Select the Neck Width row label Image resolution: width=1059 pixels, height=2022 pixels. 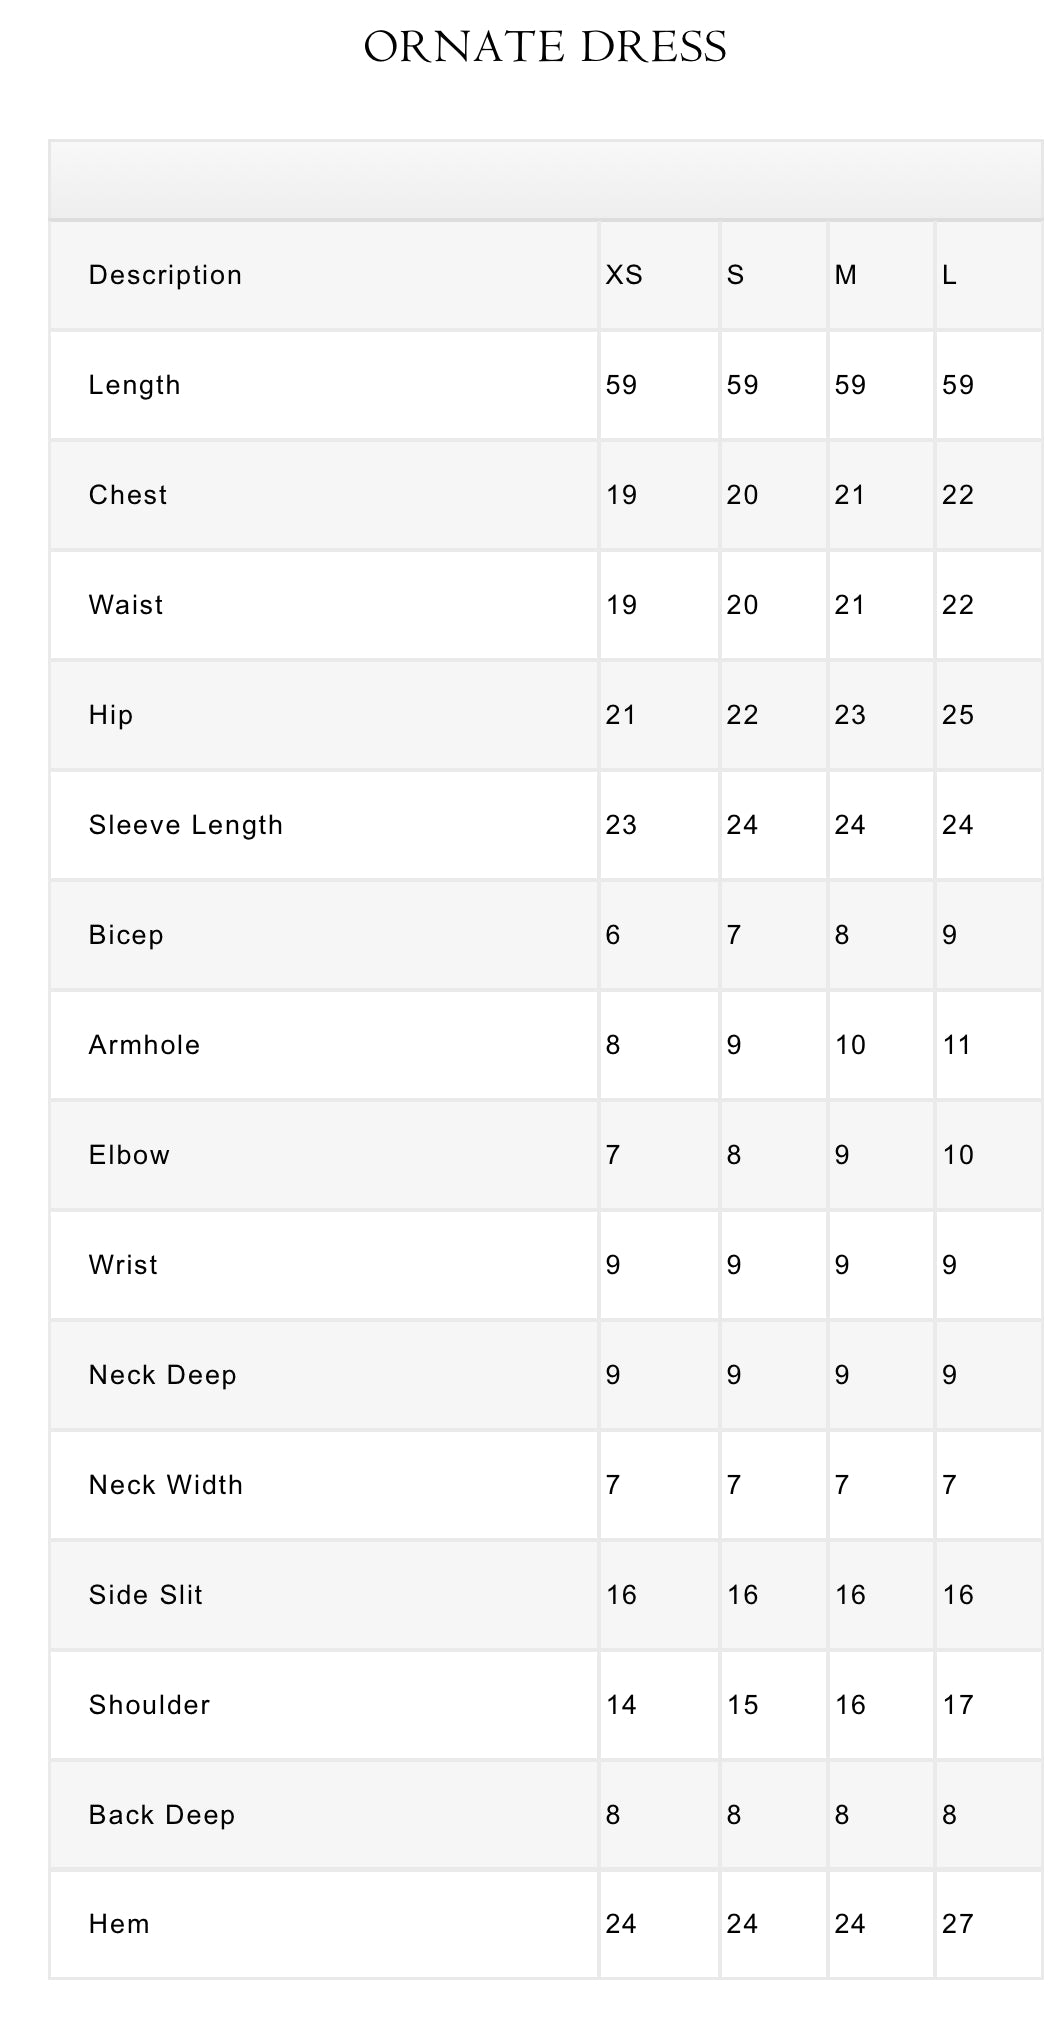coord(166,1485)
